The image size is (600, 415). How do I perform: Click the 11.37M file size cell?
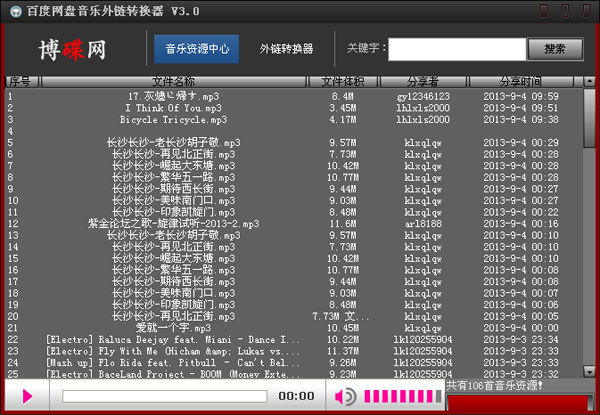(343, 351)
